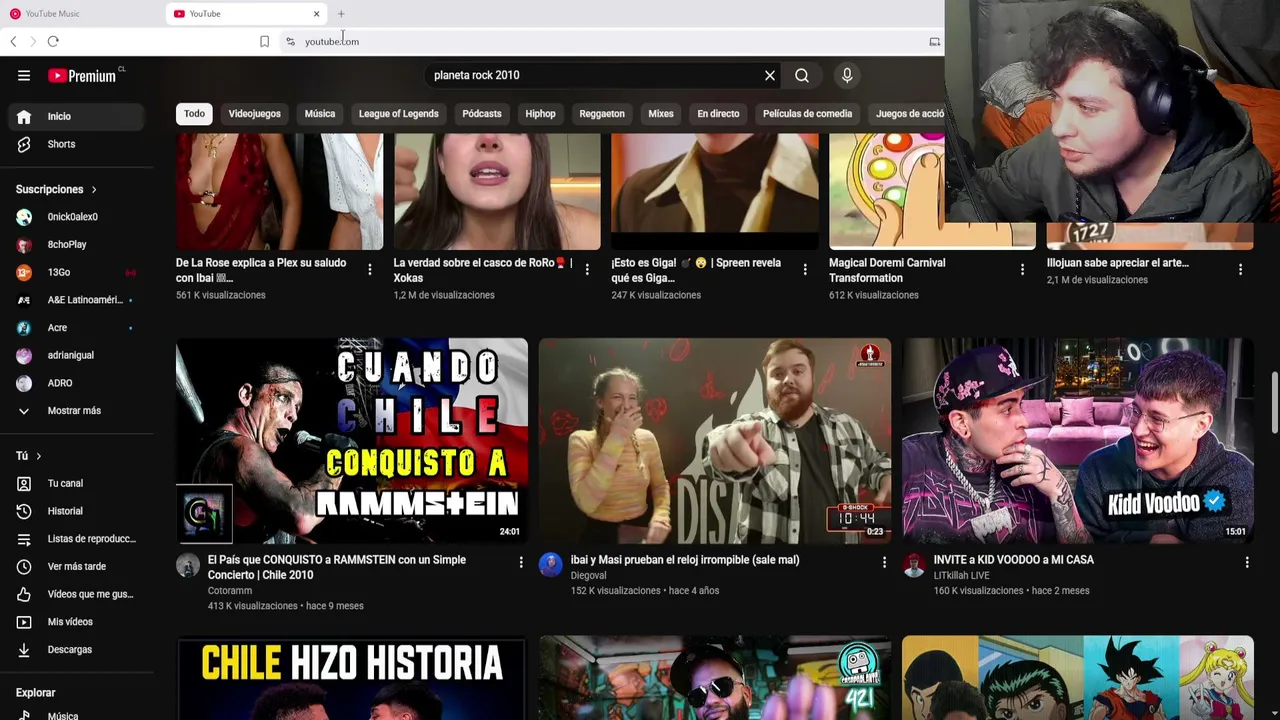Open Descargas

pos(76,650)
